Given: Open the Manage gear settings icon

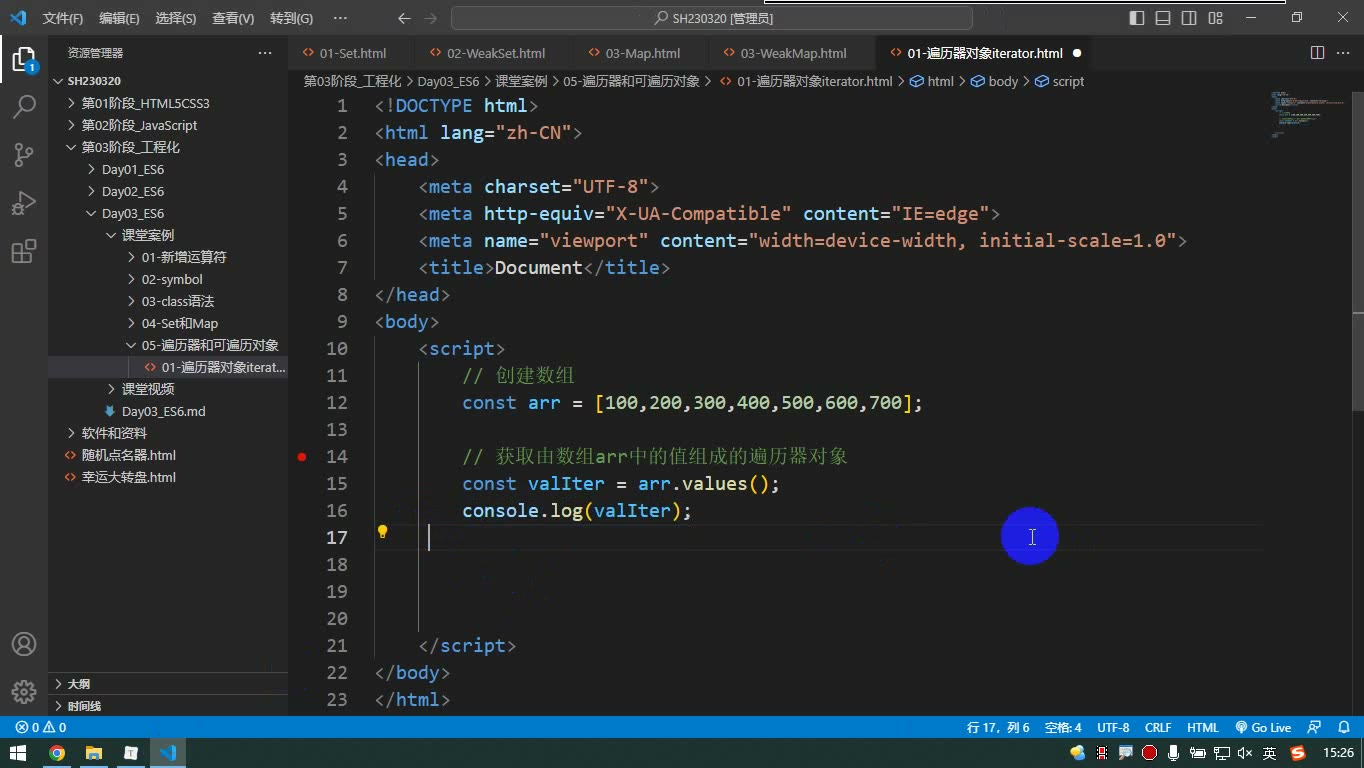Looking at the screenshot, I should pyautogui.click(x=24, y=691).
